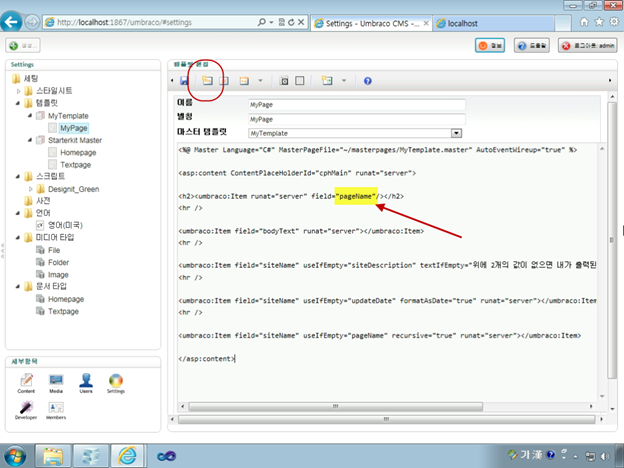
Task: Select the MyTemplate tree node
Action: tap(68, 116)
